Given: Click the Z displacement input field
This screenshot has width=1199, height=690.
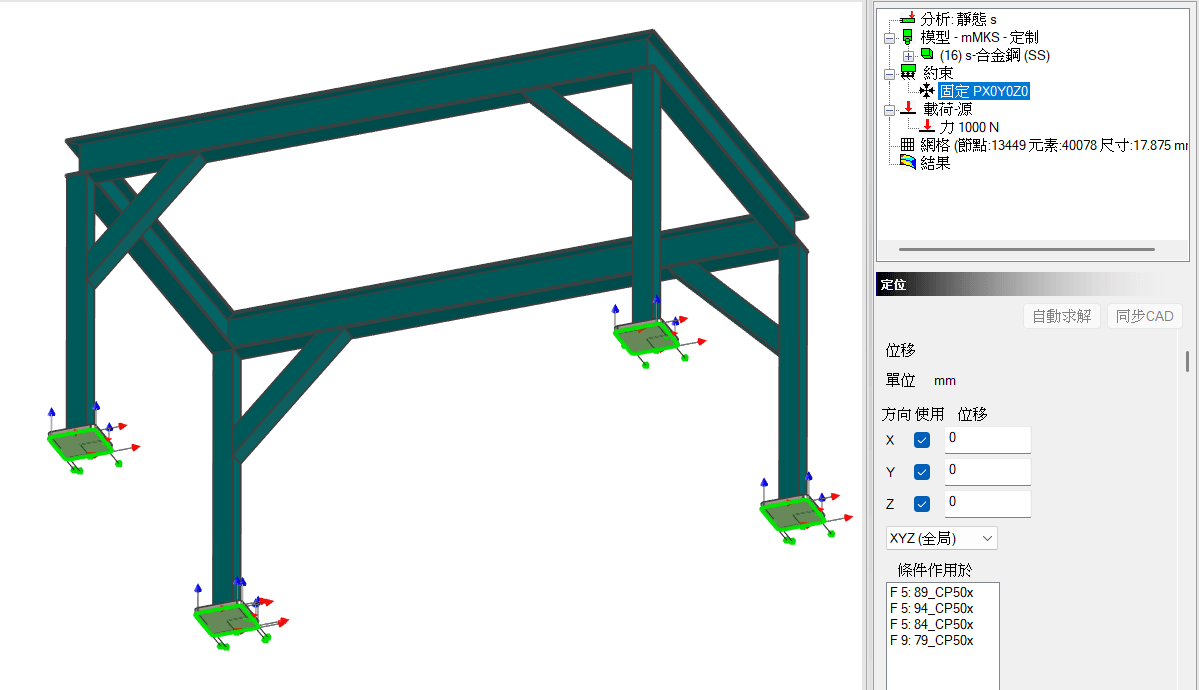Looking at the screenshot, I should [x=988, y=504].
